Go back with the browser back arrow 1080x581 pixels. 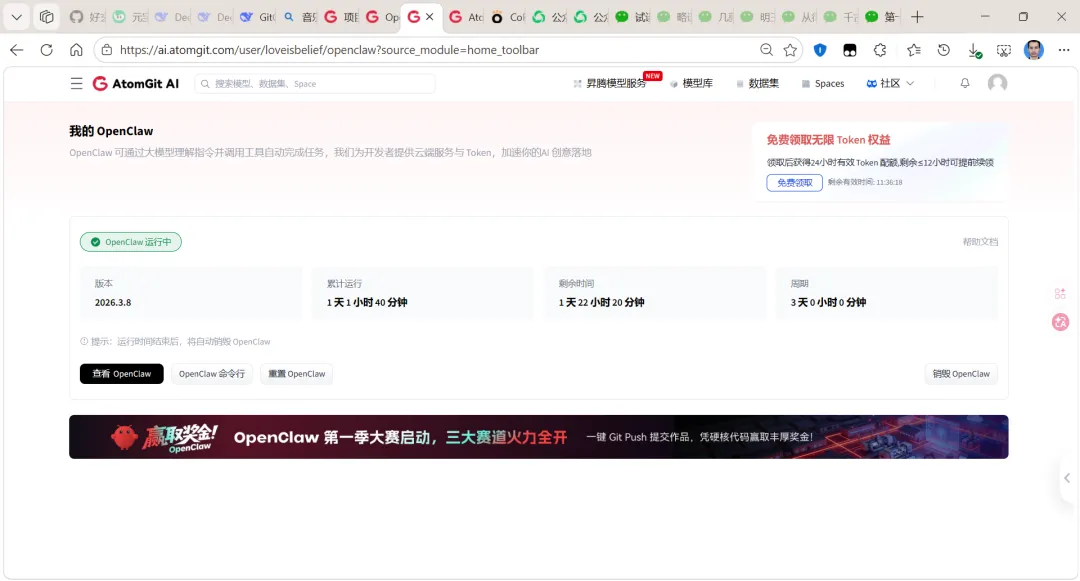17,50
